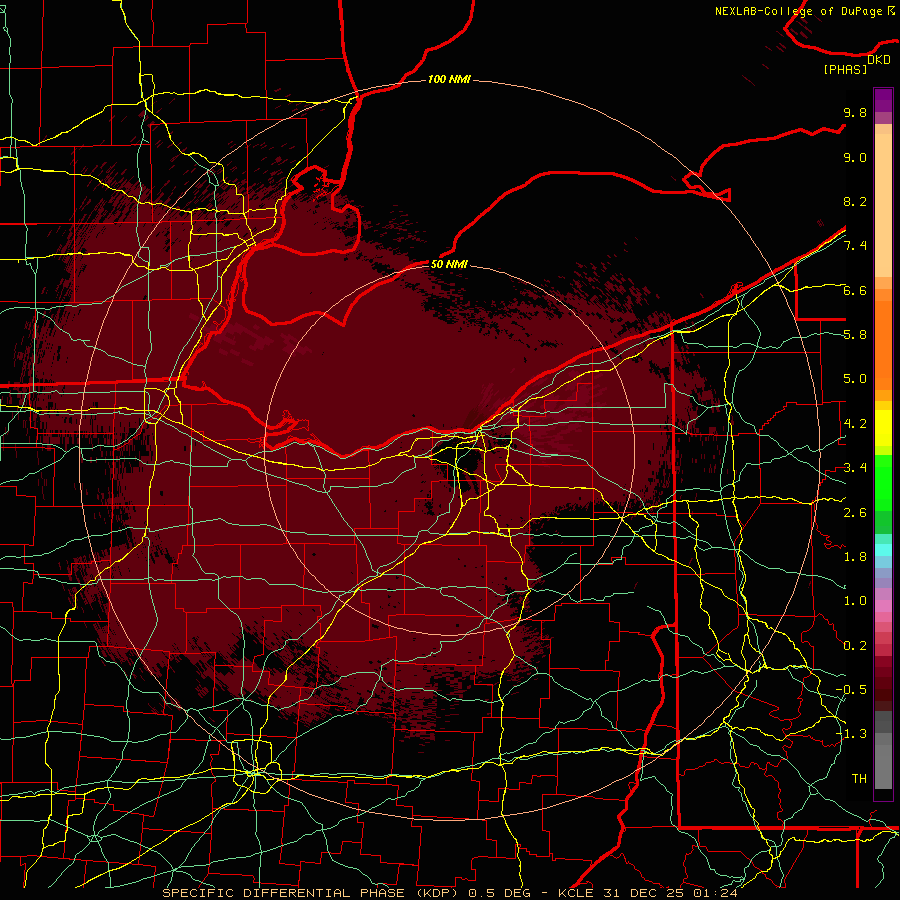Click the 3.4 scale value
Viewport: 900px width, 900px height.
(x=855, y=468)
